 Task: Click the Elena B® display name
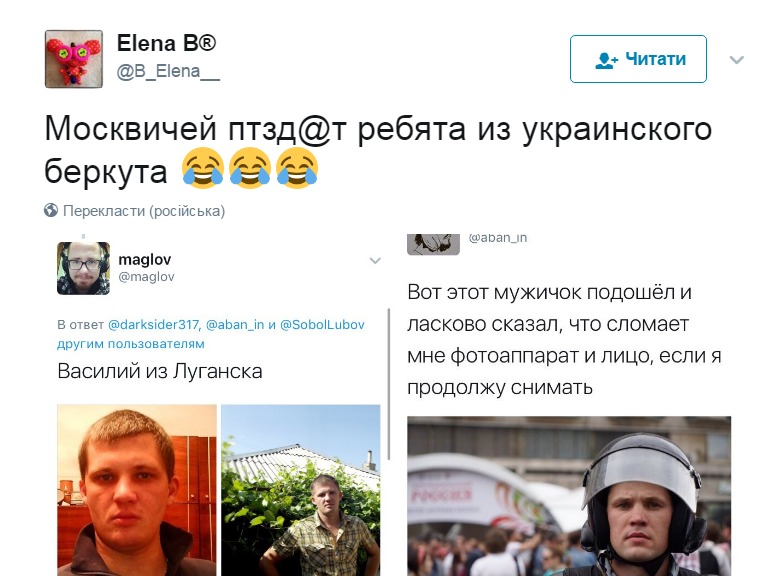166,44
